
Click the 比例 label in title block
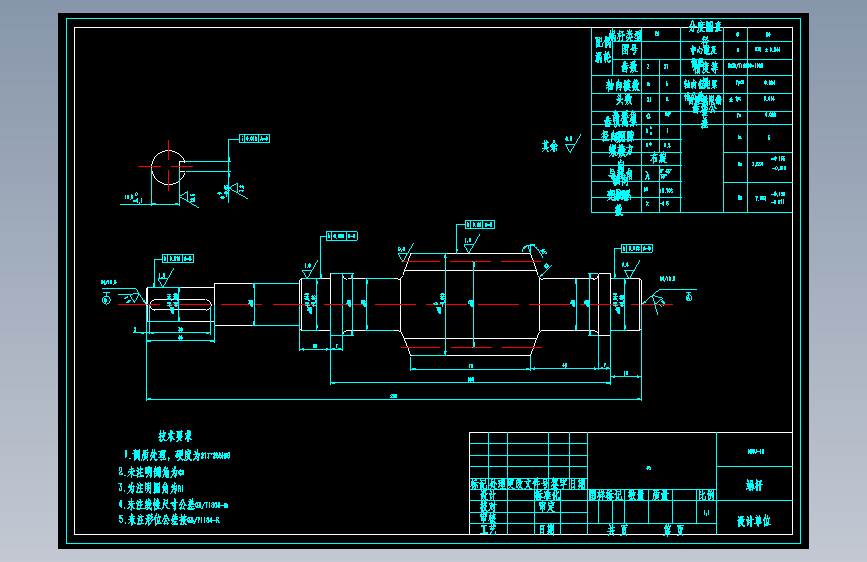pyautogui.click(x=706, y=495)
